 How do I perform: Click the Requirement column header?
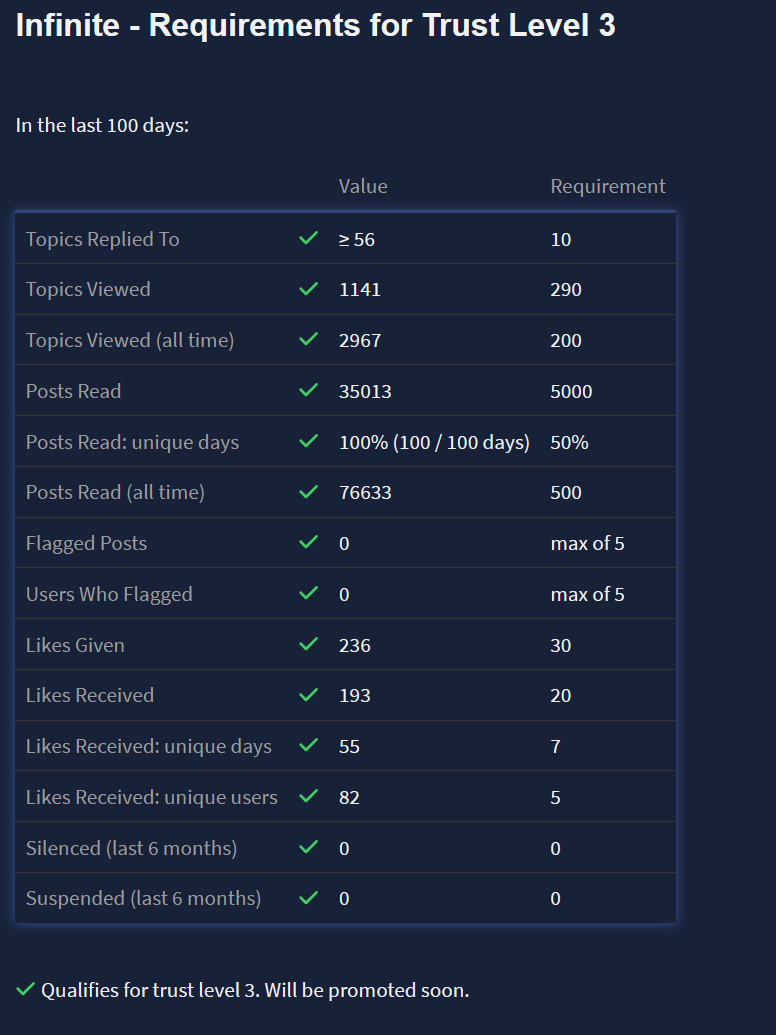coord(608,186)
